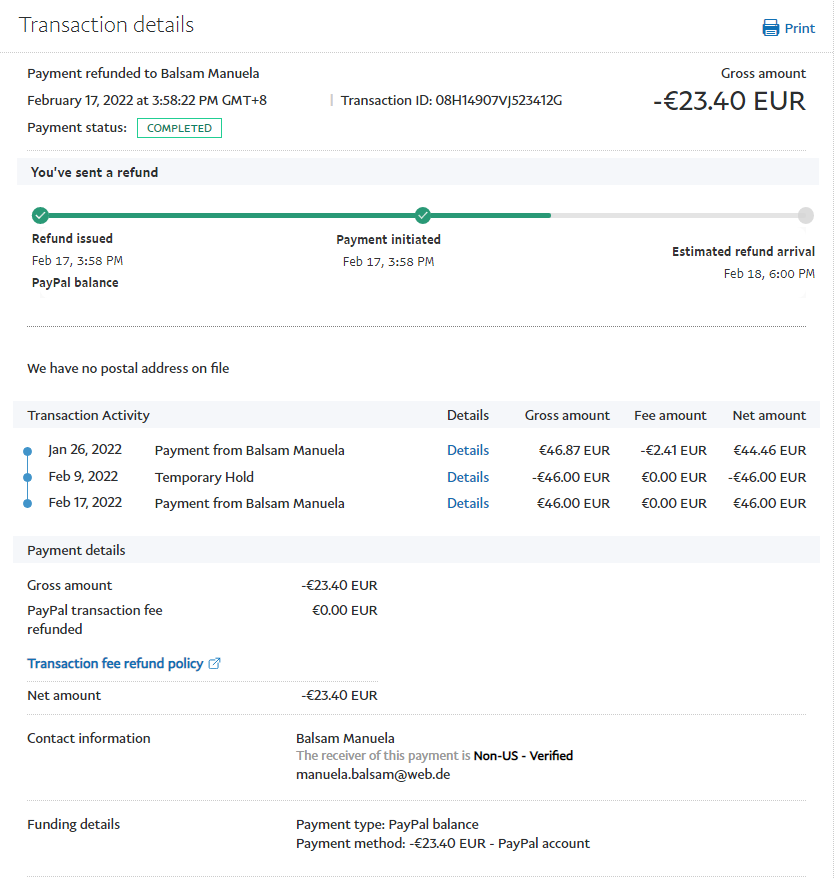
Task: Click the Refund issued green checkmark
Action: coord(40,215)
